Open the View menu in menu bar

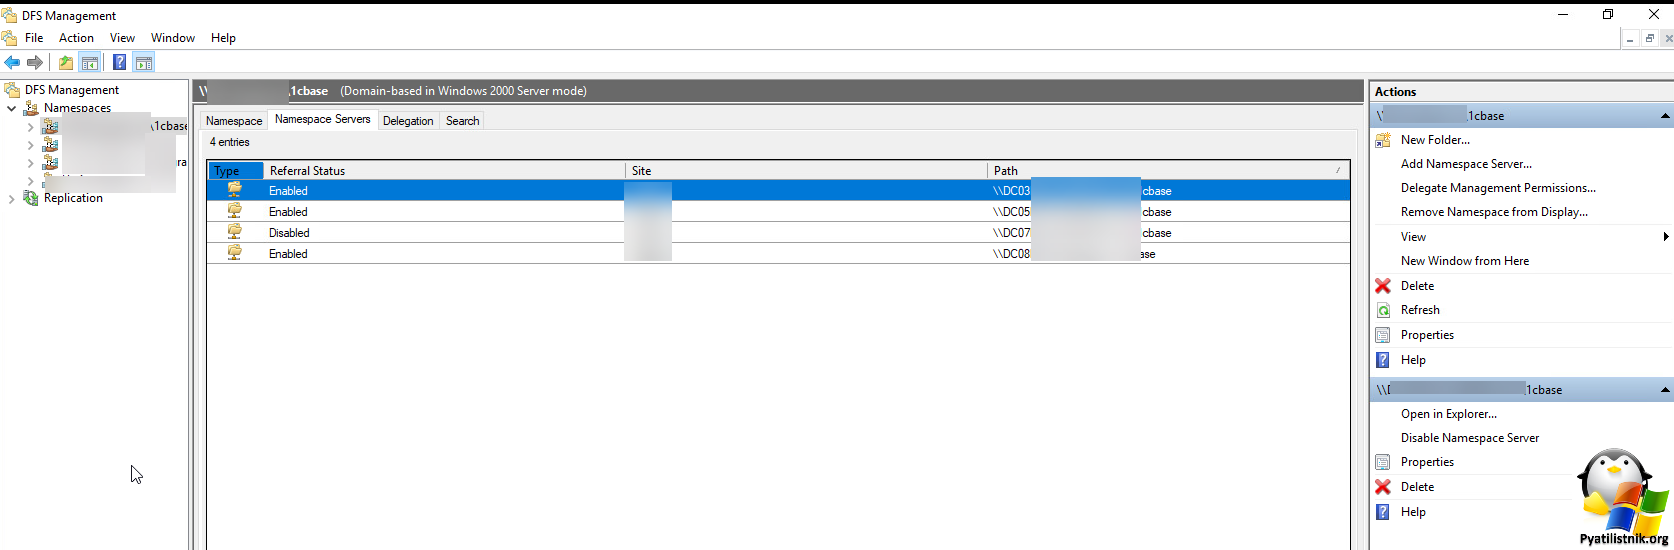click(122, 38)
